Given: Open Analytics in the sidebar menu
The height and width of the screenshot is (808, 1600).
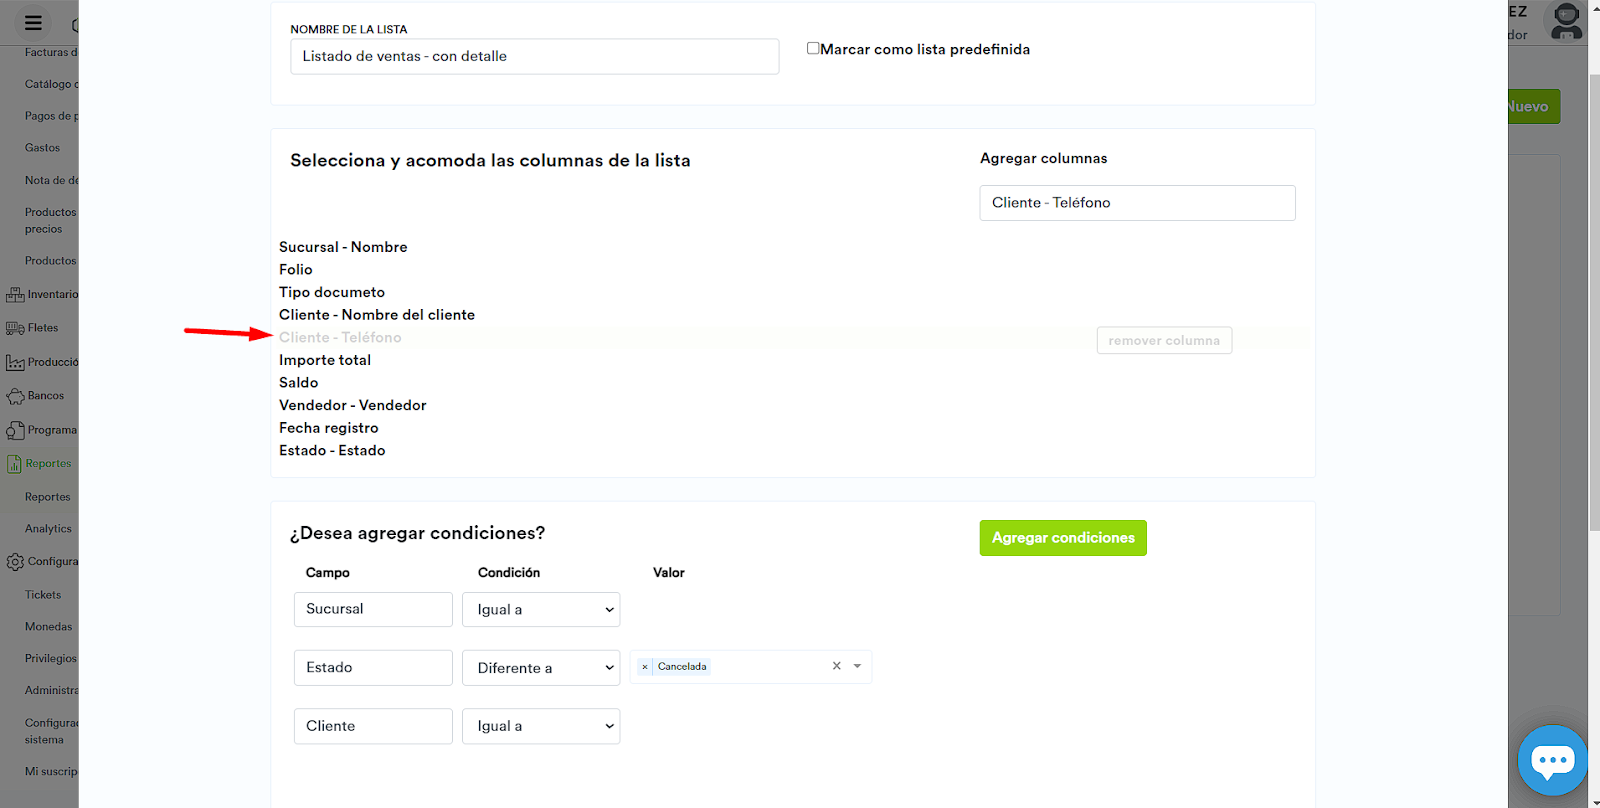Looking at the screenshot, I should (x=48, y=529).
